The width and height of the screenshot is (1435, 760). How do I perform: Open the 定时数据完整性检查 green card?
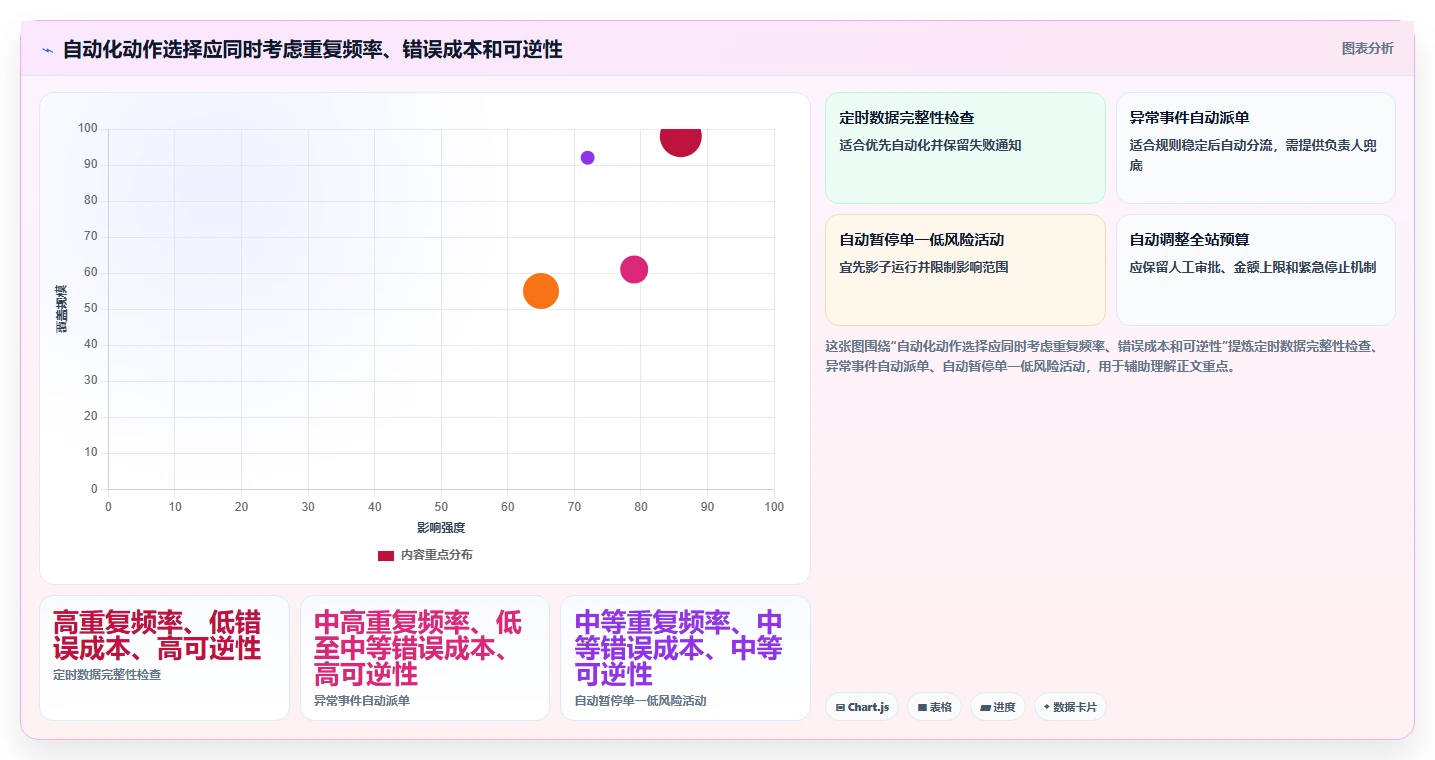pos(965,148)
